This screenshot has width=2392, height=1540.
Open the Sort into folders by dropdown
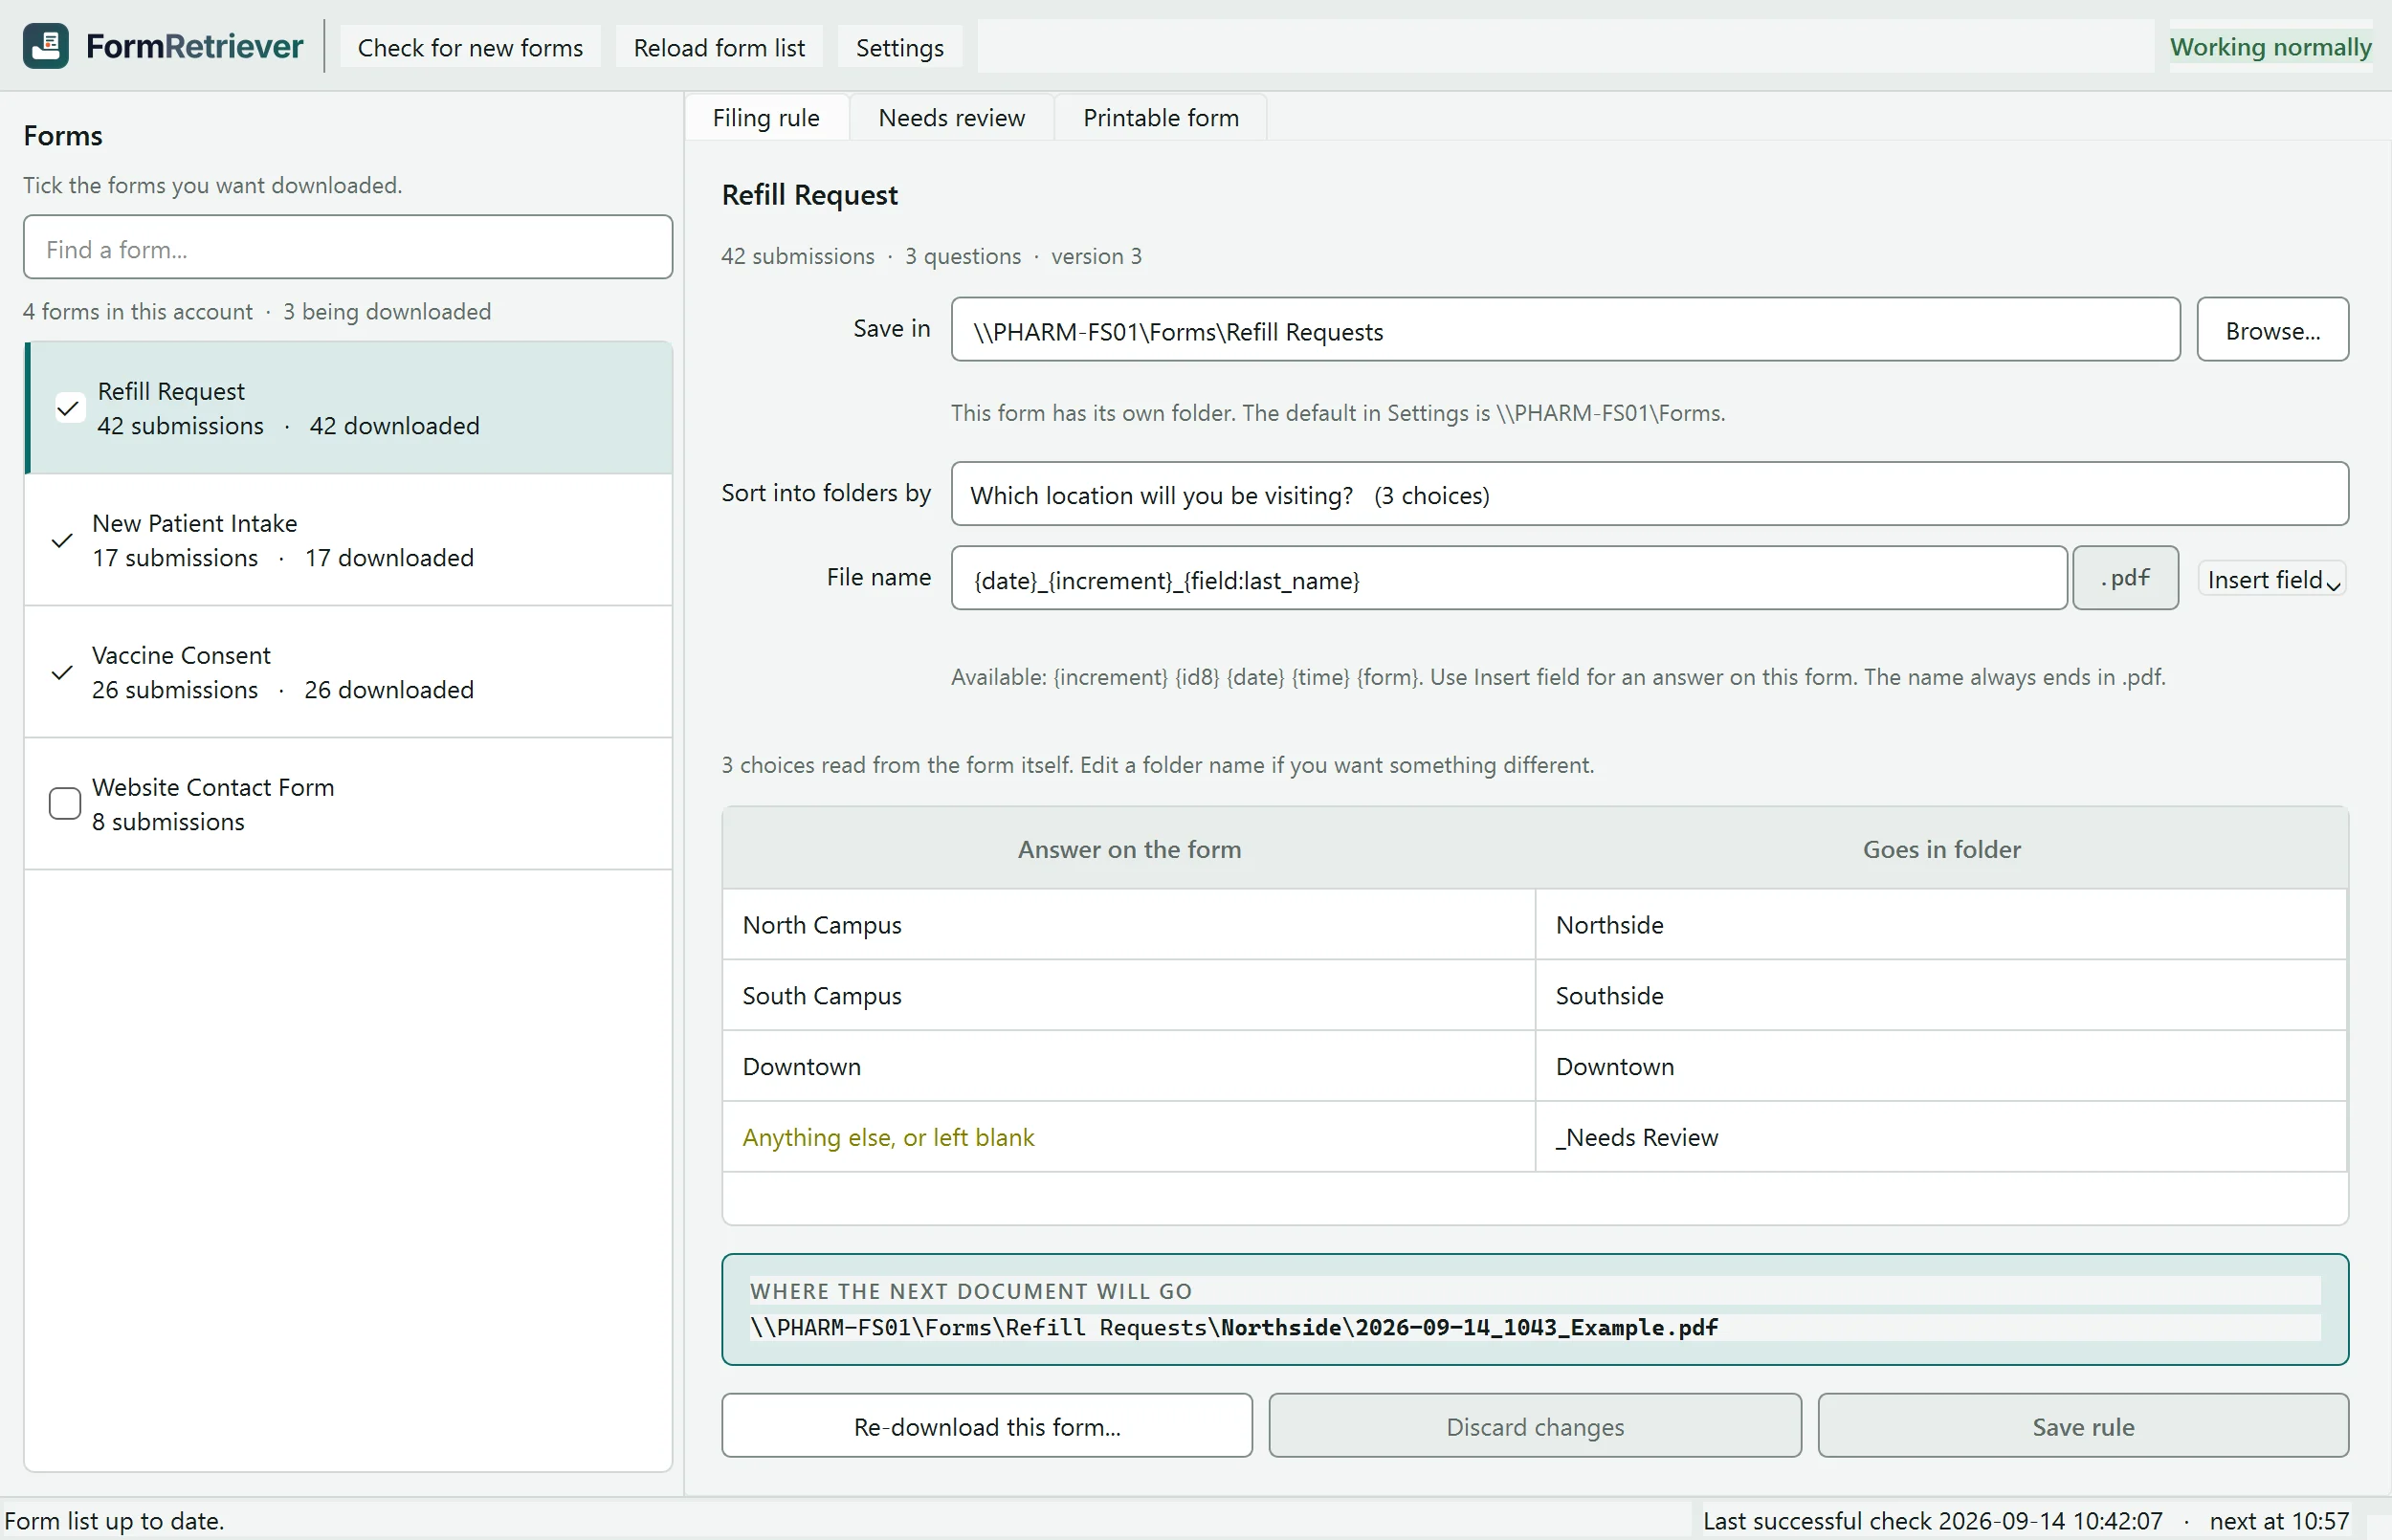(x=1649, y=494)
